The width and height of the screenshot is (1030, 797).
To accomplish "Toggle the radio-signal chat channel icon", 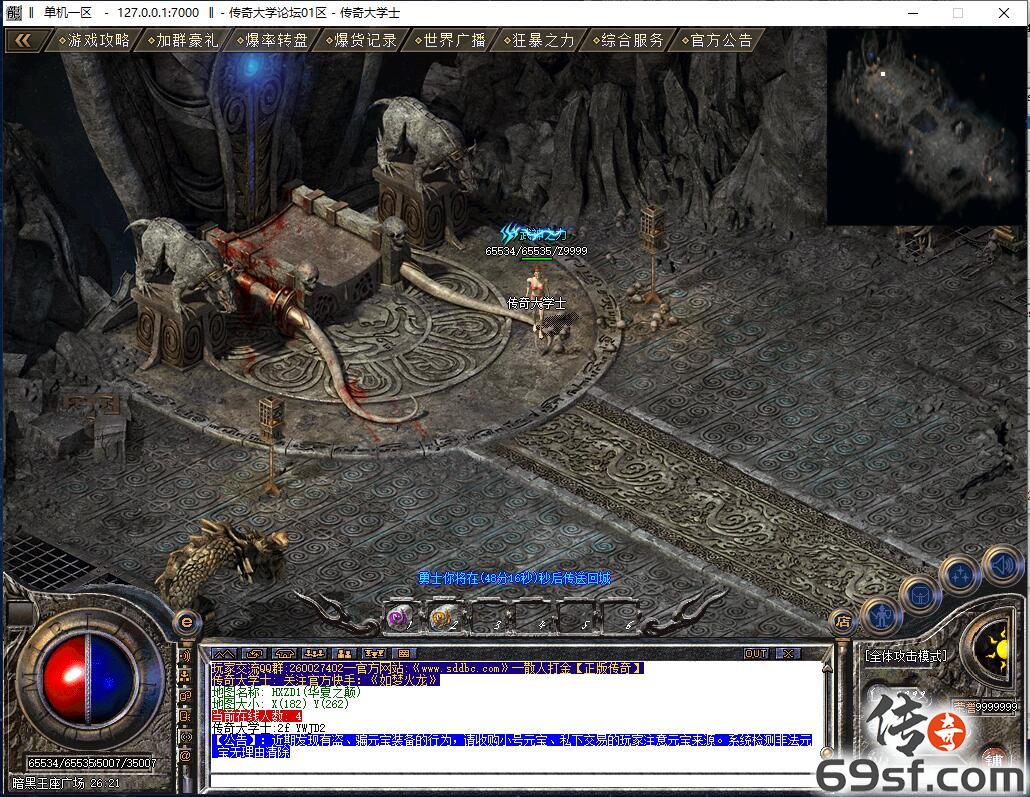I will point(186,737).
